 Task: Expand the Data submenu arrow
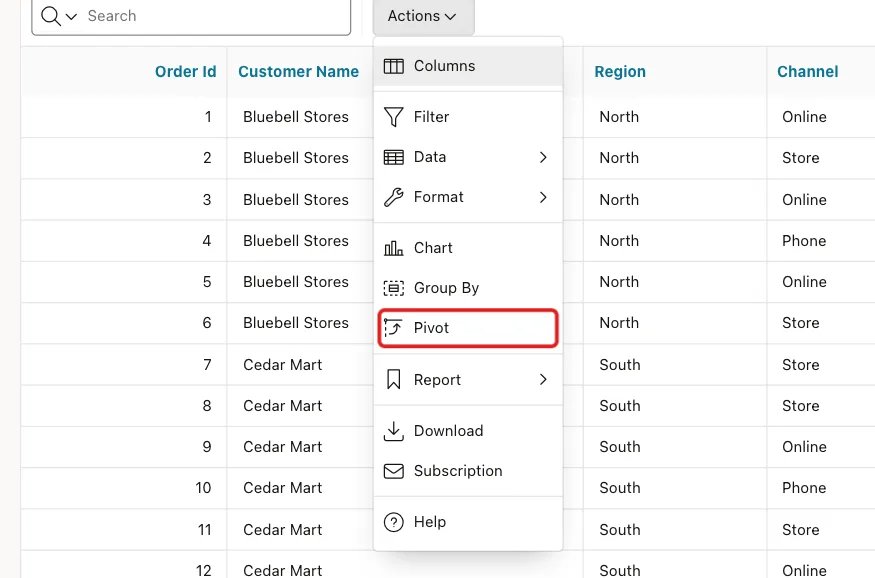[x=543, y=157]
